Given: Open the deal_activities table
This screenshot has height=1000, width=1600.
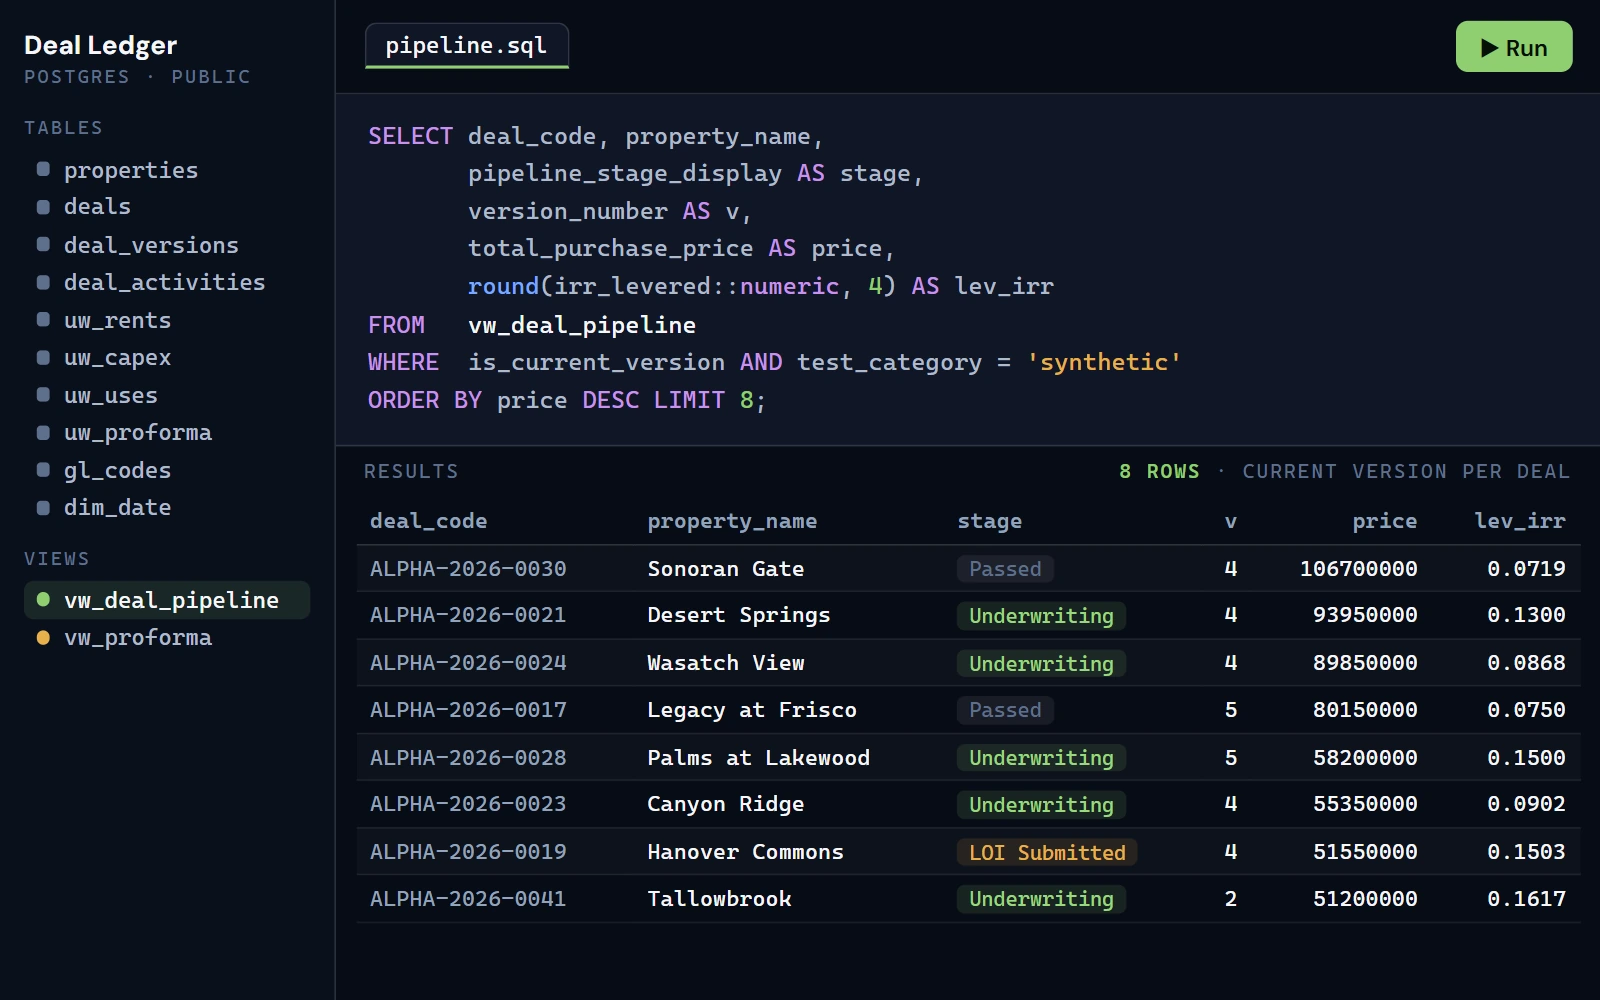Looking at the screenshot, I should click(x=167, y=282).
